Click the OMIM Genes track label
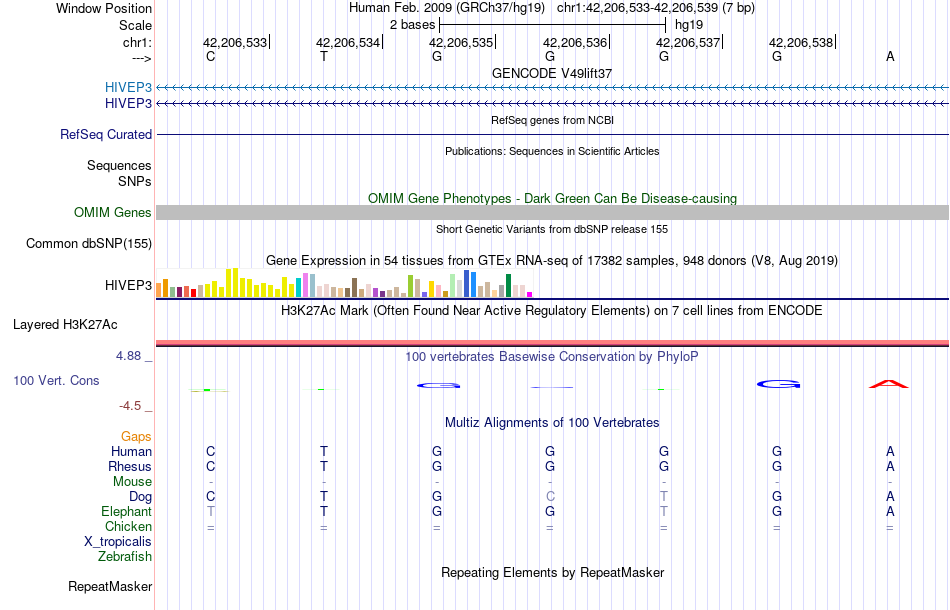This screenshot has width=950, height=610. coord(112,213)
